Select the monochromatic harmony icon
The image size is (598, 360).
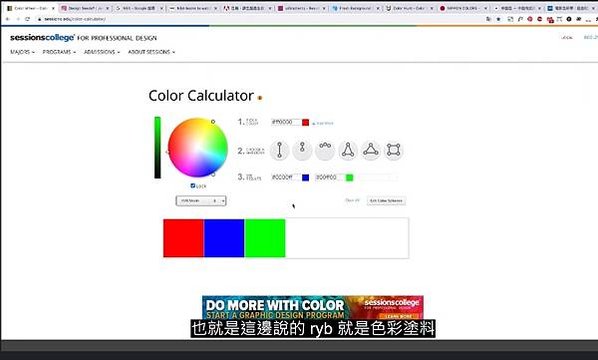(302, 150)
